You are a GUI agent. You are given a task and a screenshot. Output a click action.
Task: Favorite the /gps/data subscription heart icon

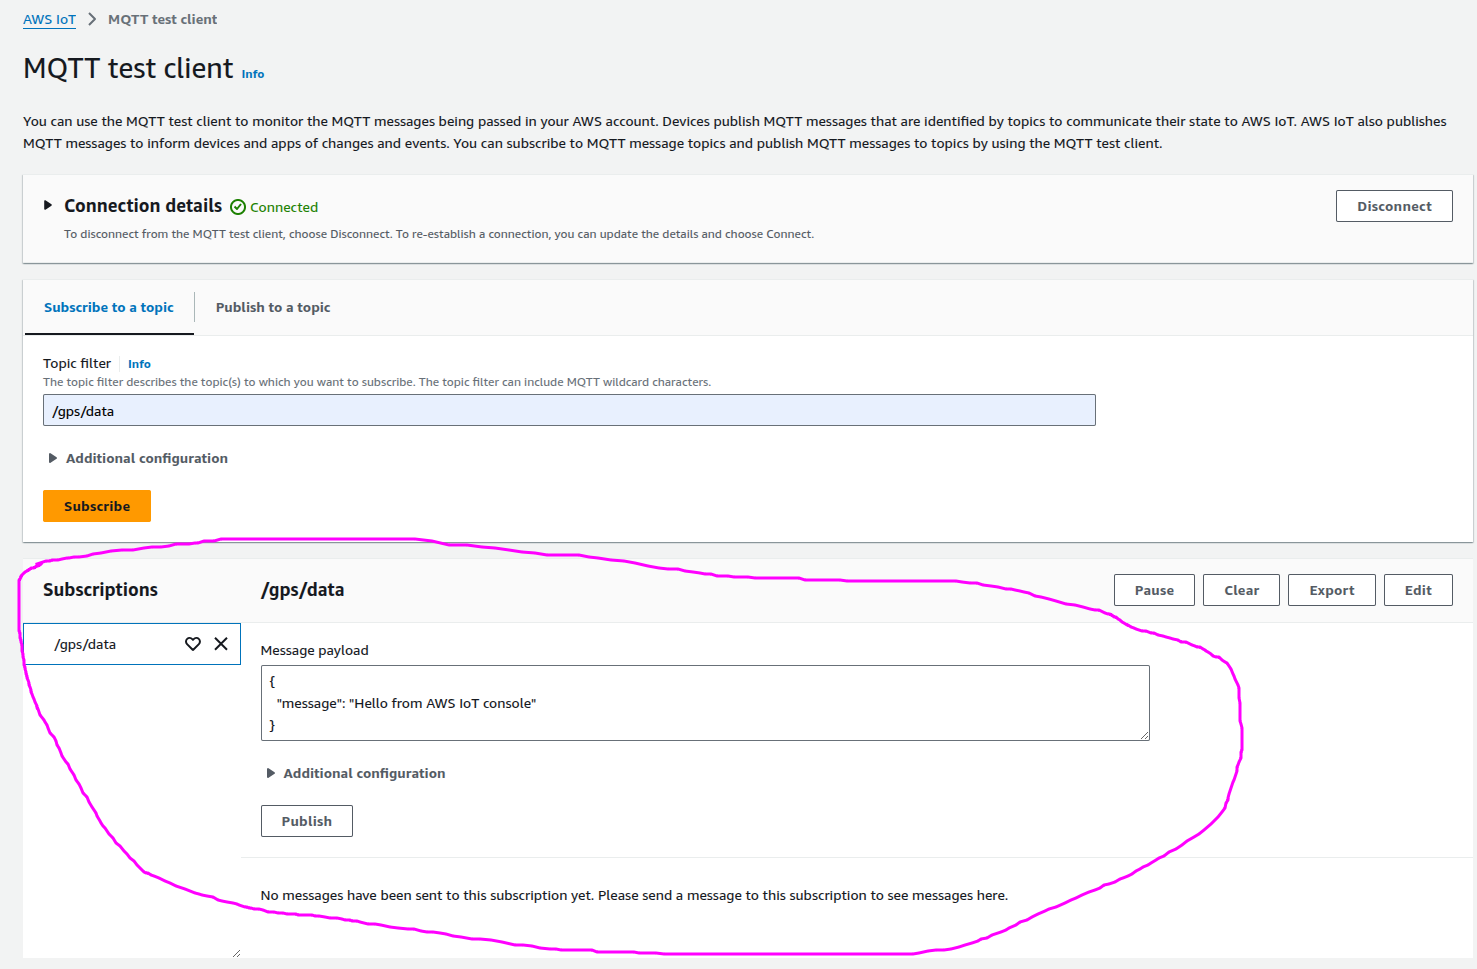193,644
